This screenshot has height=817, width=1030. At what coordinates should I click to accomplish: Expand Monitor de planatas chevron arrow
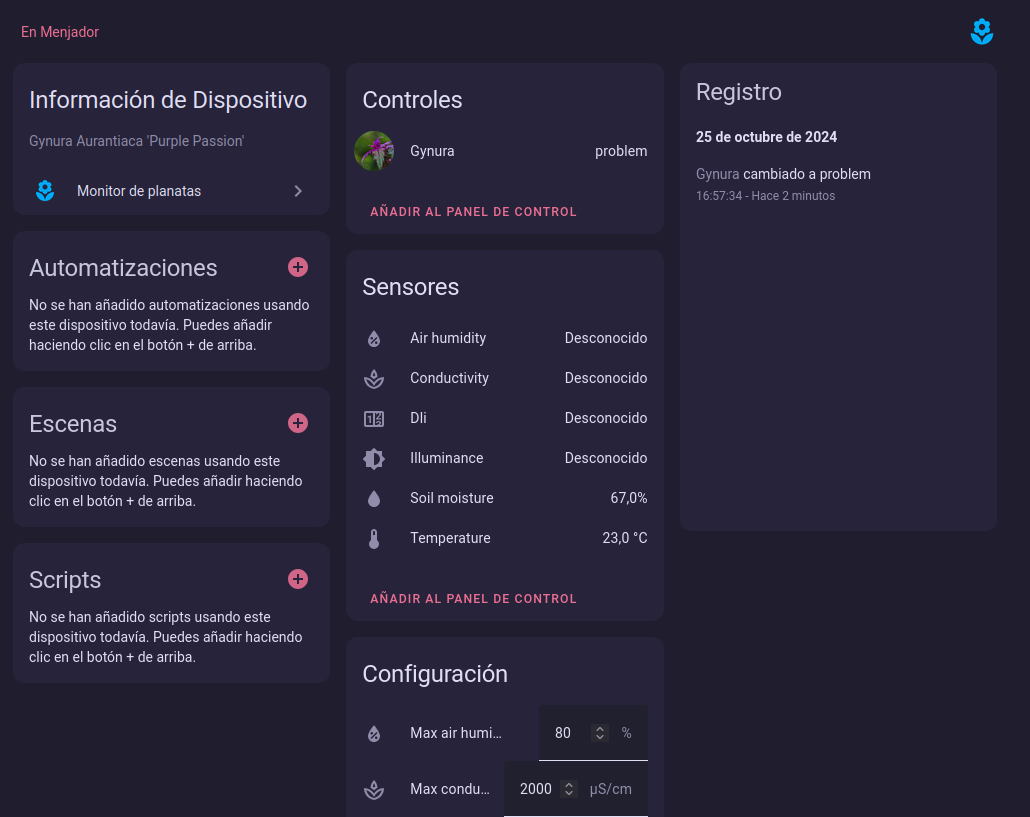(298, 191)
